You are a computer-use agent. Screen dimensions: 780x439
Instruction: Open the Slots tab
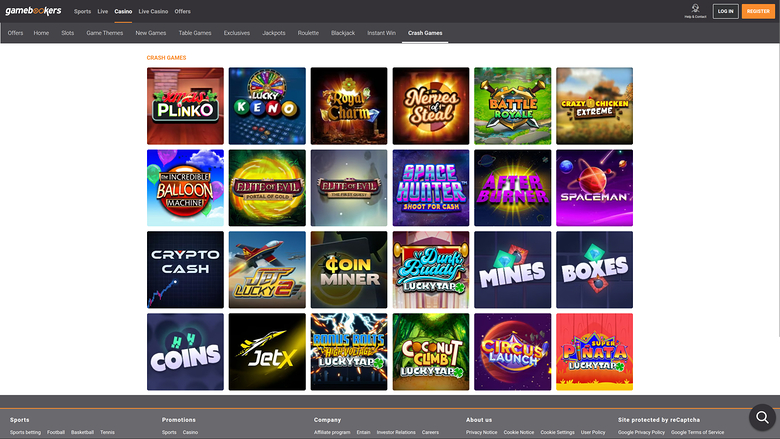[x=68, y=33]
